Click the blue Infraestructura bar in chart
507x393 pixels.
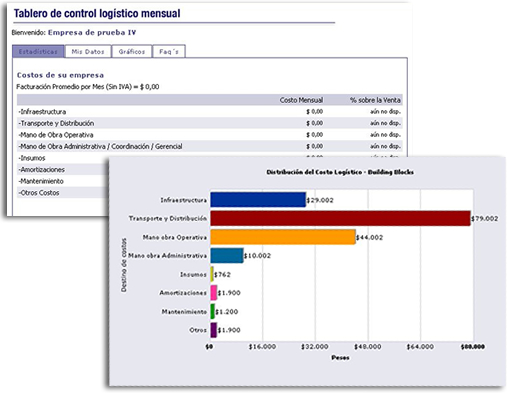pos(258,200)
